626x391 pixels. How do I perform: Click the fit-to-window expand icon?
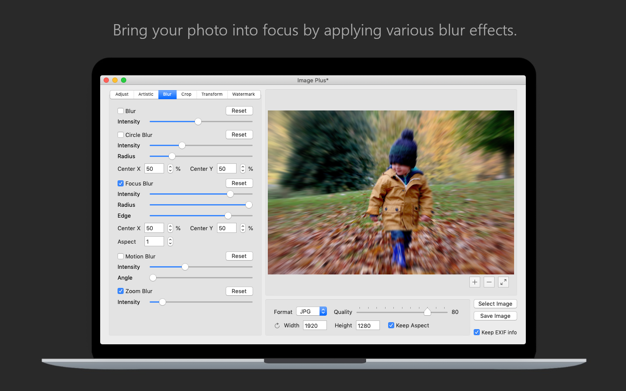503,282
